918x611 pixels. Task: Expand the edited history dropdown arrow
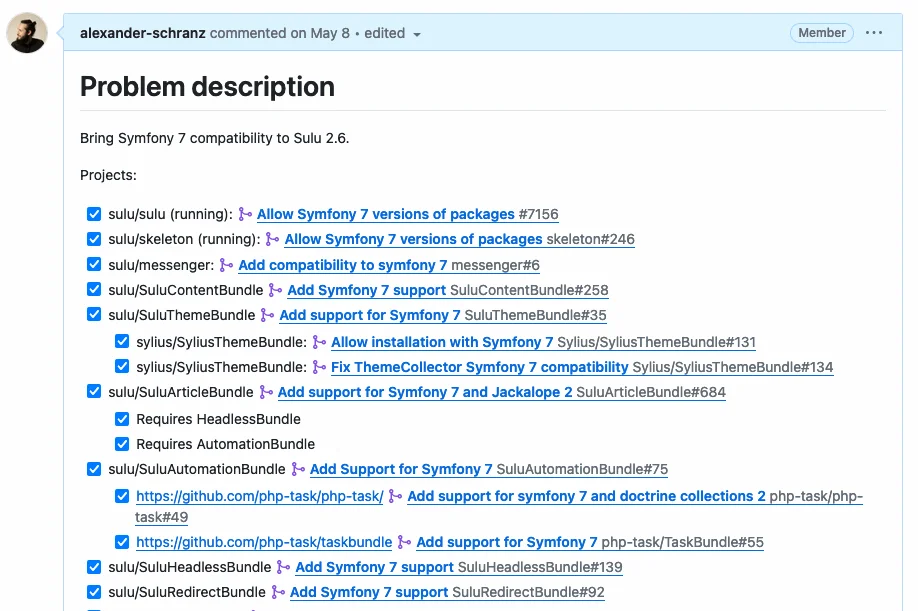point(417,34)
